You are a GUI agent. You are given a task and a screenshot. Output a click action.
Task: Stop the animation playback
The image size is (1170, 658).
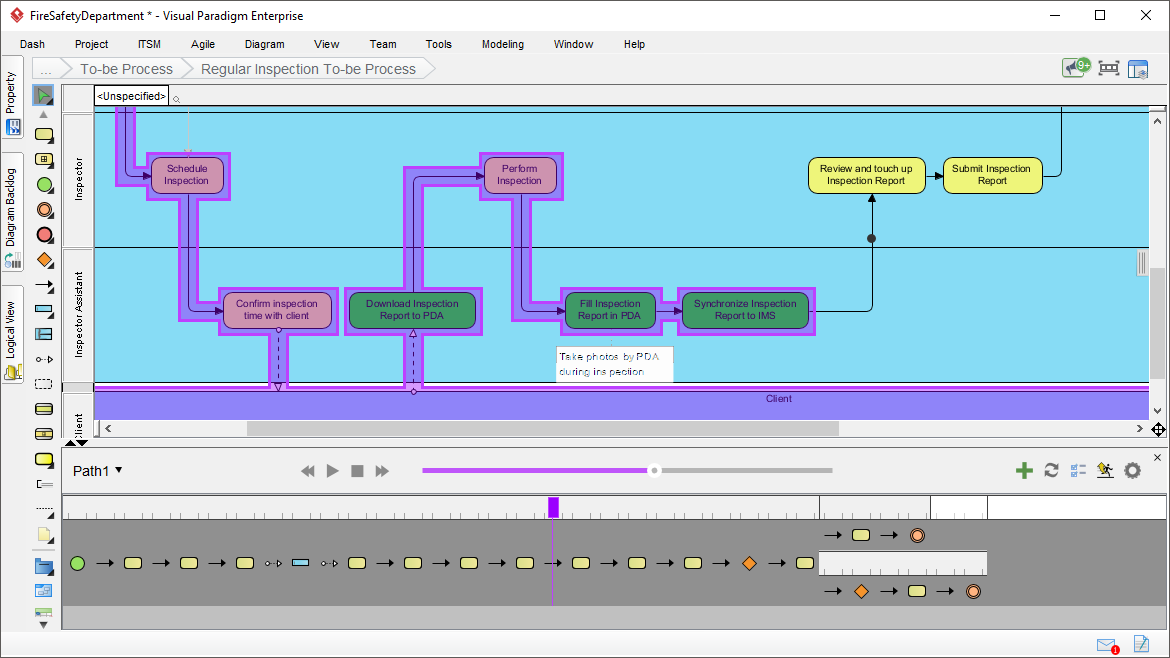pos(357,470)
